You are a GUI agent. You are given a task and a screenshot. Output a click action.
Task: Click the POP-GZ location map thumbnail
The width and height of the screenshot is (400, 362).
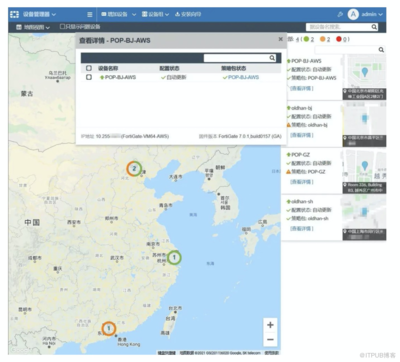coord(364,171)
